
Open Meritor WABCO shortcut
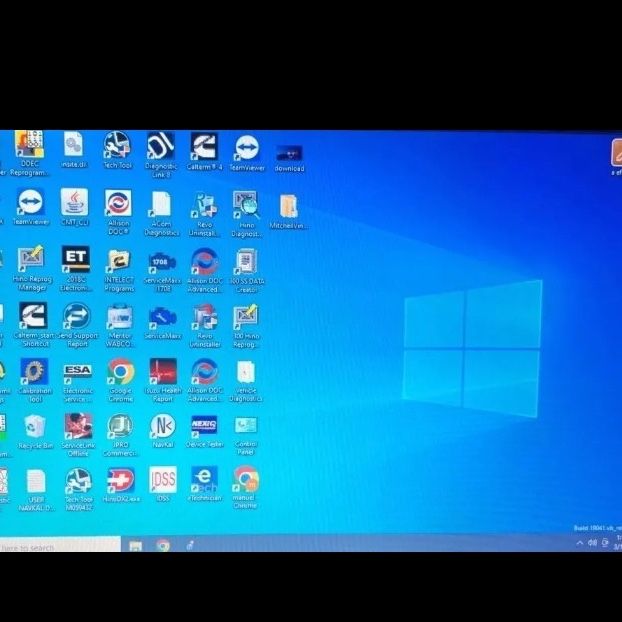[x=119, y=326]
